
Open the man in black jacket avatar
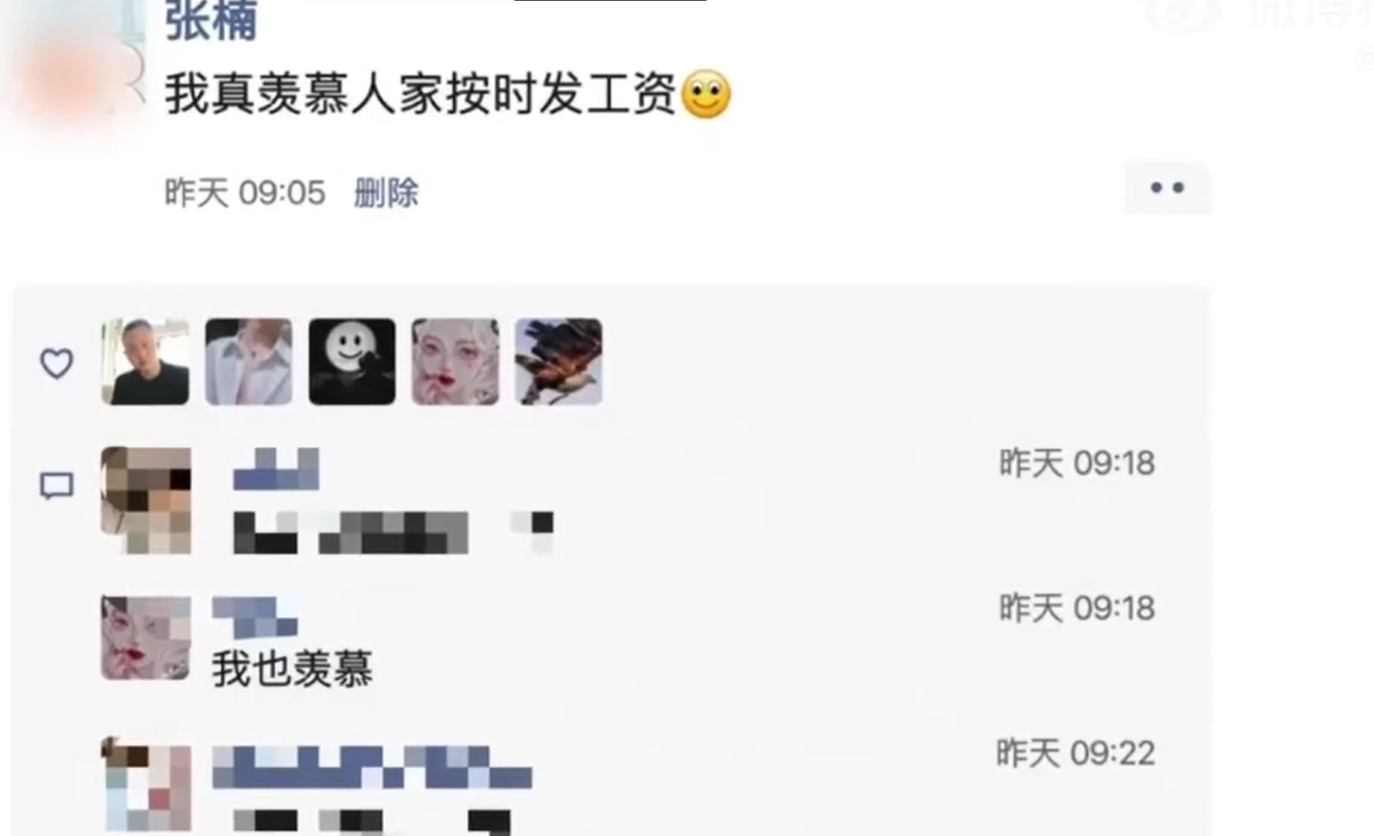point(145,362)
